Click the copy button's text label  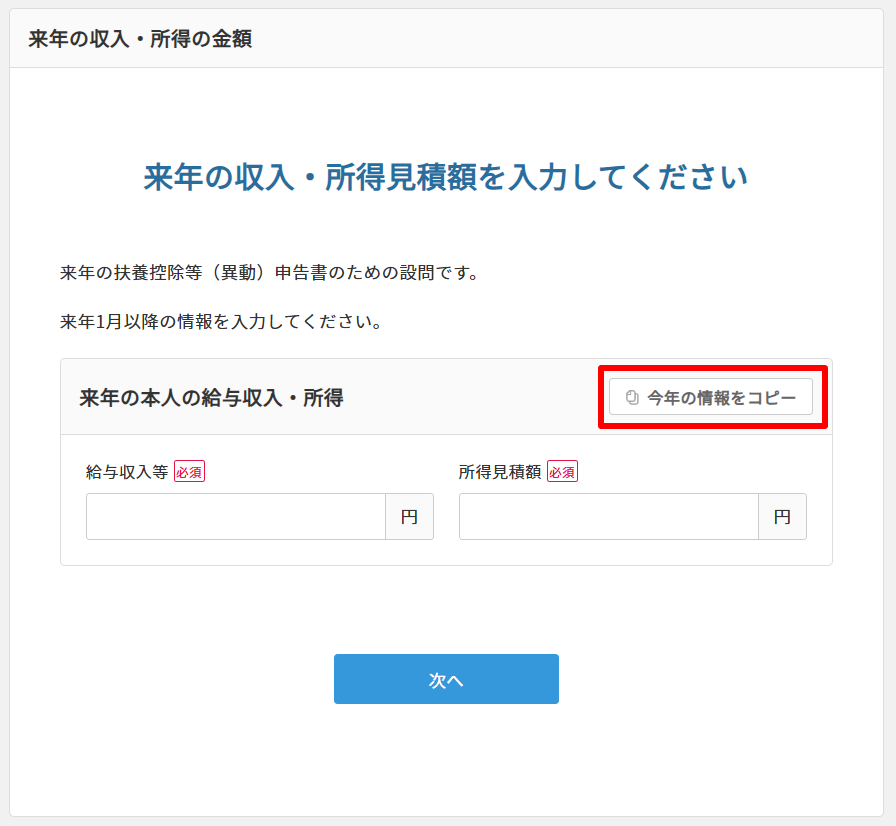click(719, 396)
